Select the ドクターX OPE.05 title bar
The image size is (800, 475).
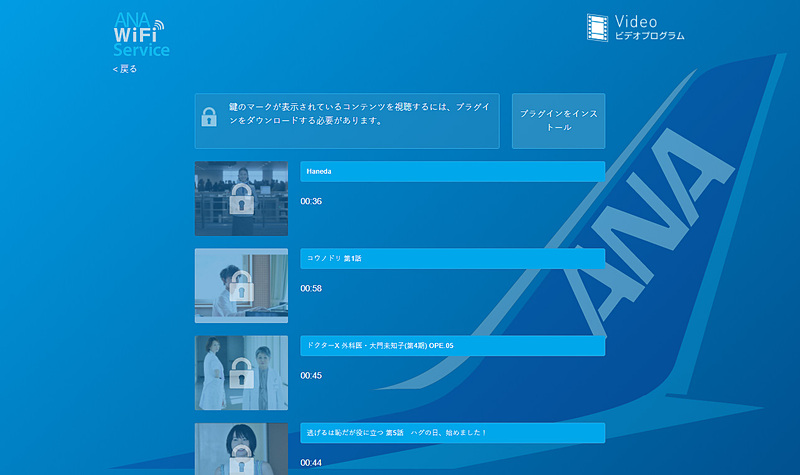(x=453, y=346)
